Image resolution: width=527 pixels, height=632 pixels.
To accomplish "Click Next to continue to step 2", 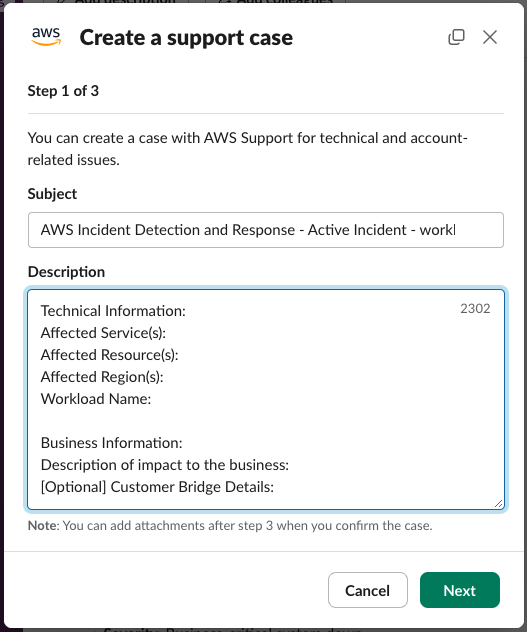I will pyautogui.click(x=460, y=590).
